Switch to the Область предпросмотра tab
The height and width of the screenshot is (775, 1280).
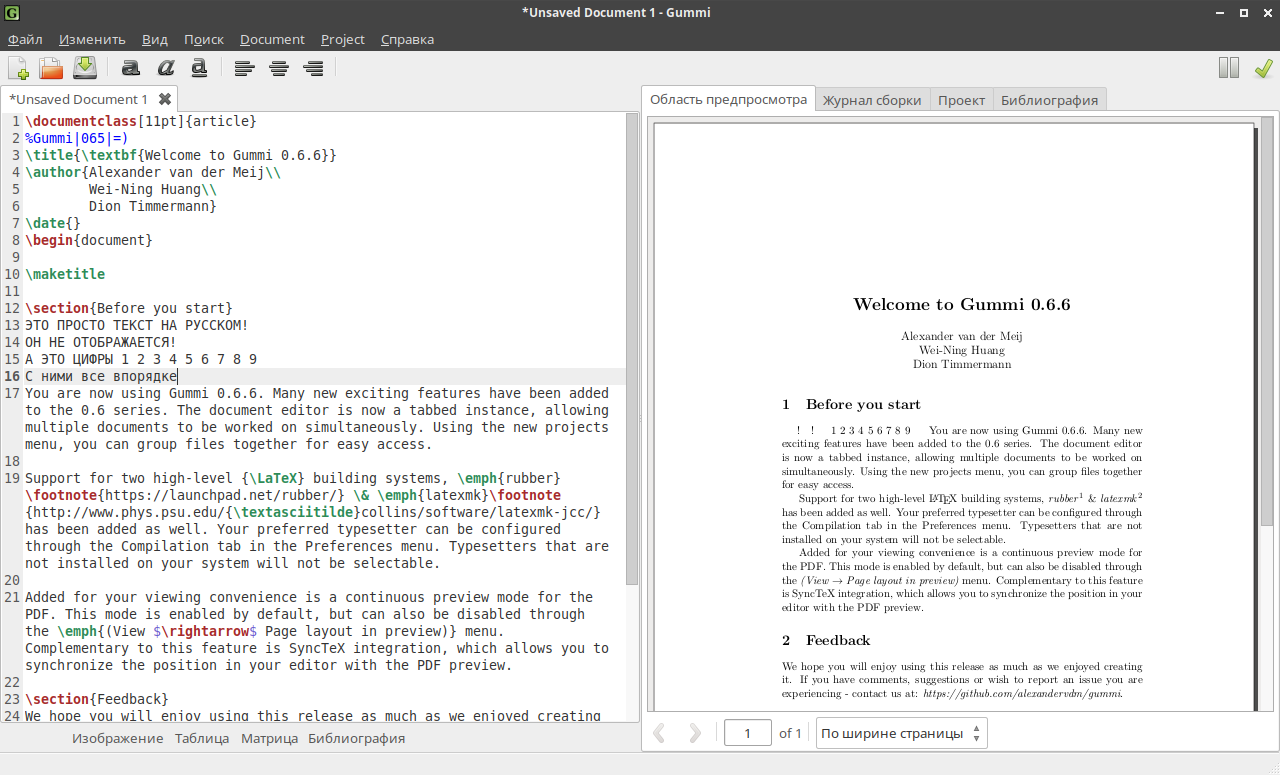[x=728, y=99]
